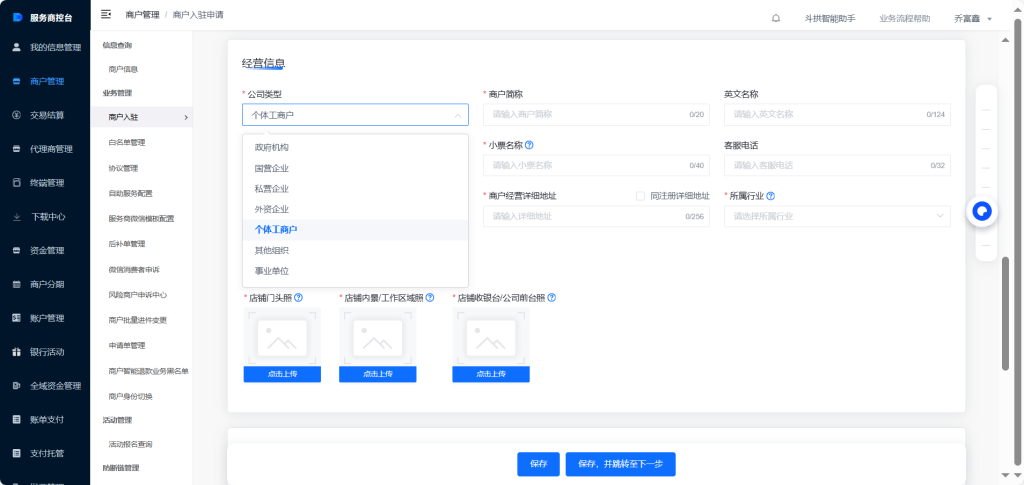Check the 同注册详细地址 checkbox
Viewport: 1024px width, 485px height.
[641, 196]
